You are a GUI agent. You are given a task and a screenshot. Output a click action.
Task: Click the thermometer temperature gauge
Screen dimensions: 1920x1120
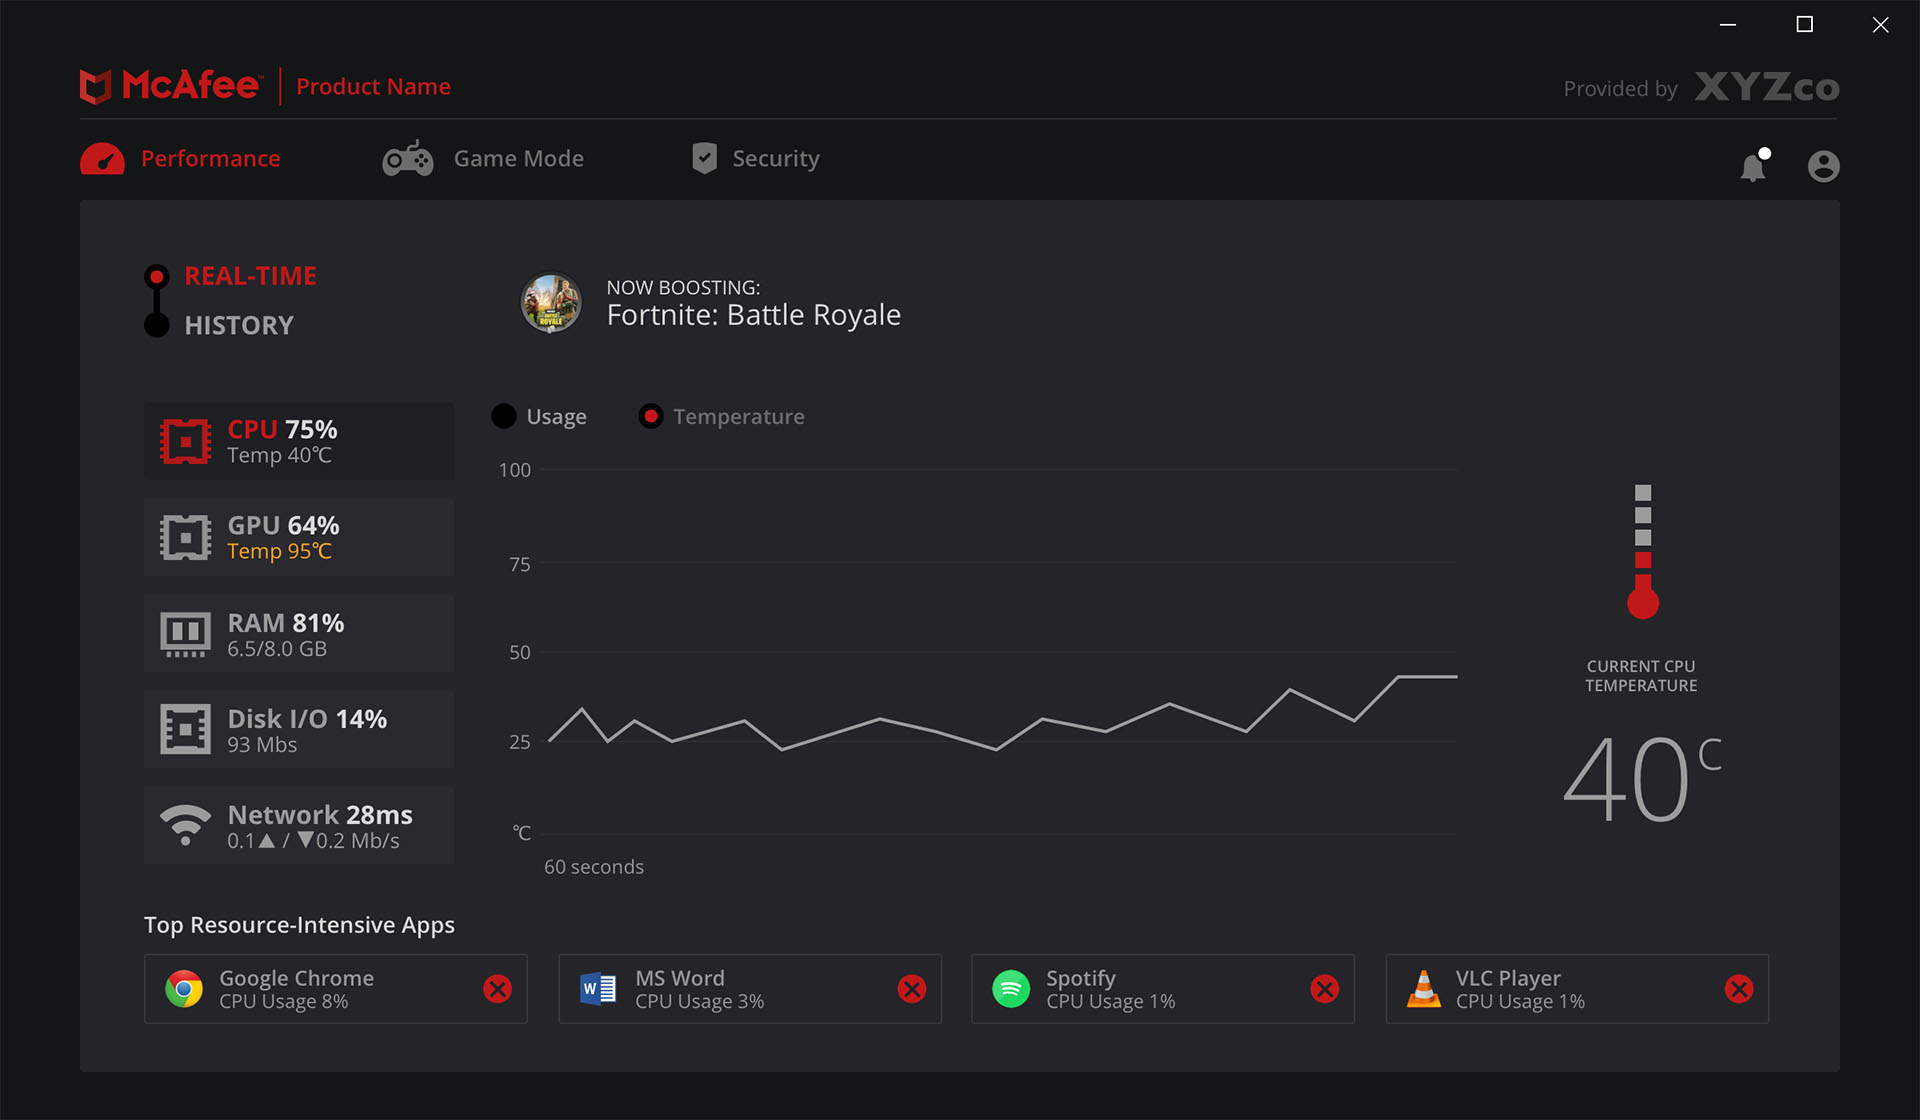1643,552
